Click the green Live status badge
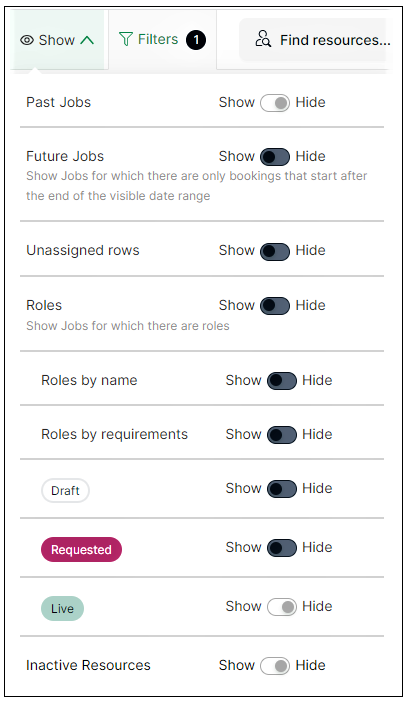Image resolution: width=414 pixels, height=704 pixels. 62,608
